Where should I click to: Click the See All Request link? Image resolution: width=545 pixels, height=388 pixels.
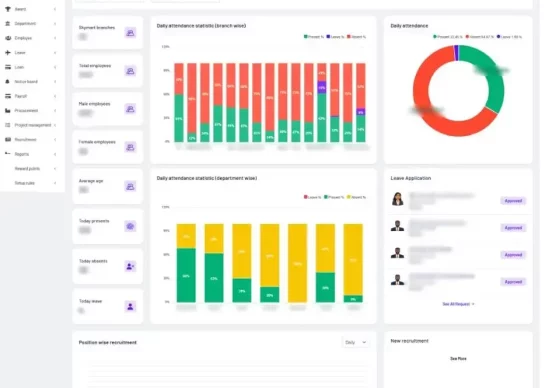(458, 304)
